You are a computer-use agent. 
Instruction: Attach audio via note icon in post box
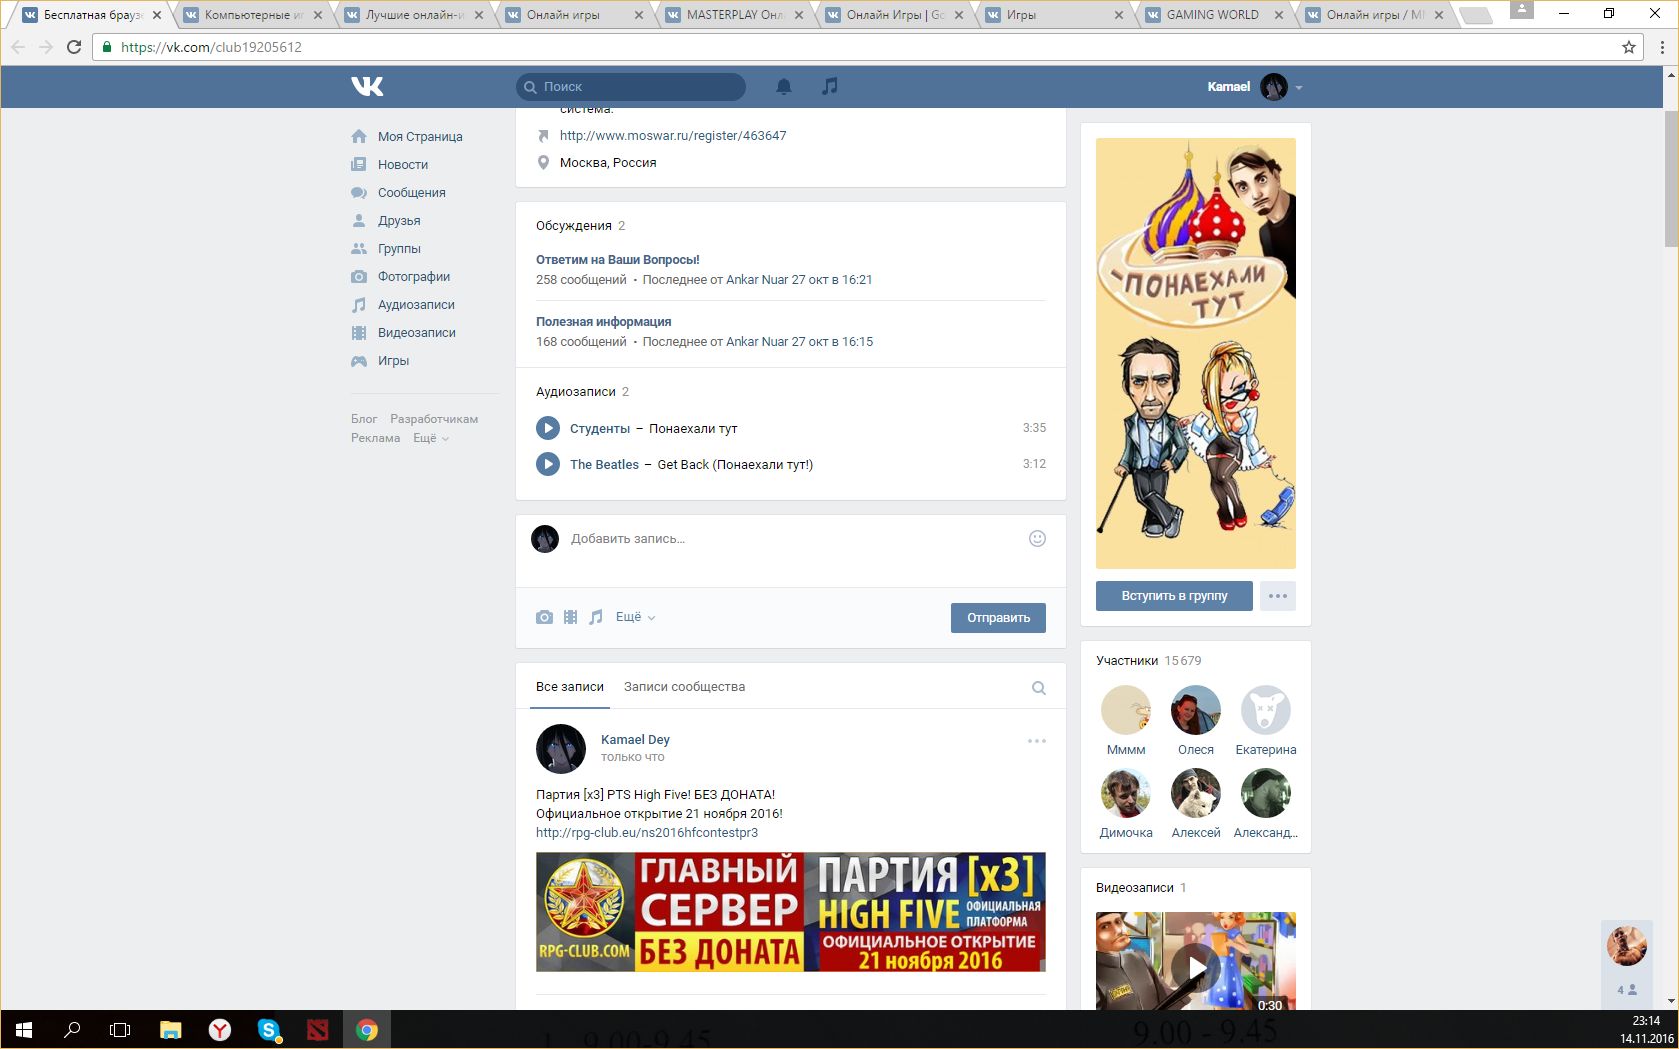pyautogui.click(x=596, y=617)
